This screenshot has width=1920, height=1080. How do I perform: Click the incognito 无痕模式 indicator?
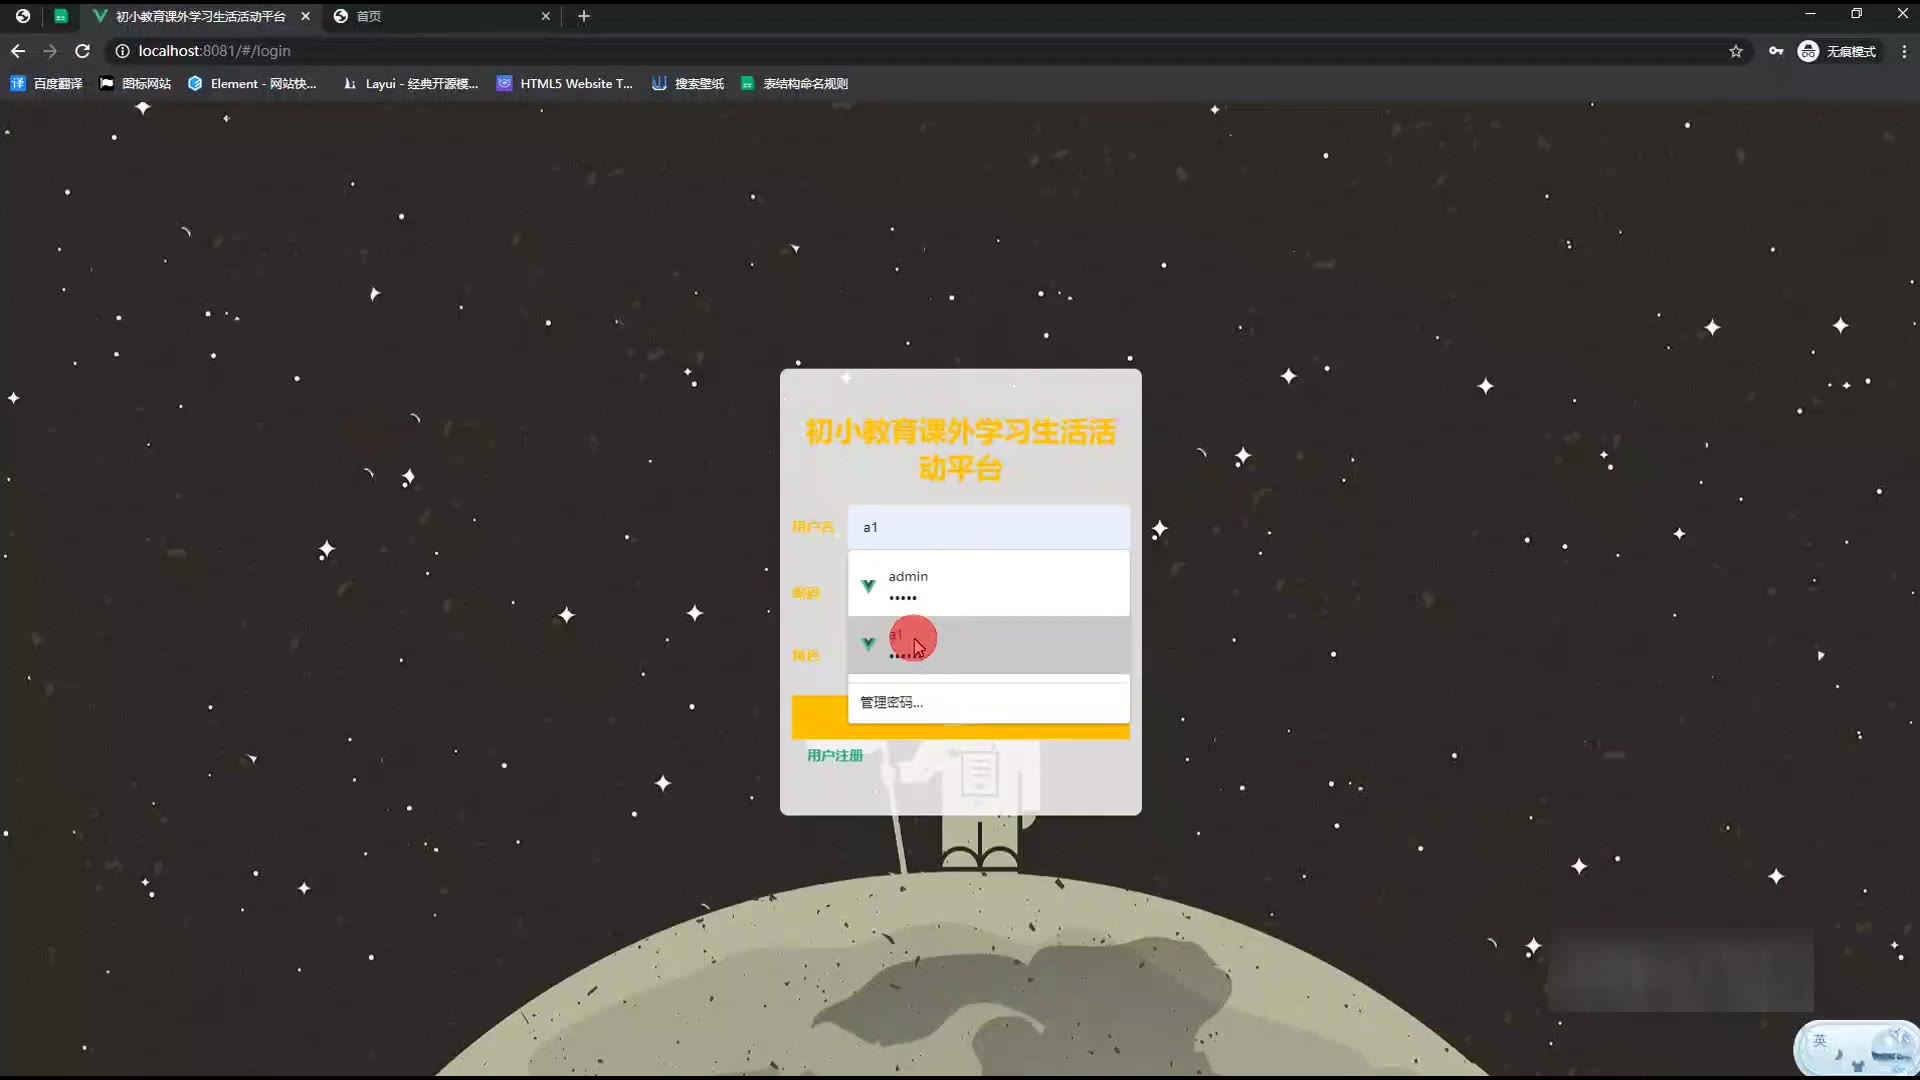pos(1837,51)
